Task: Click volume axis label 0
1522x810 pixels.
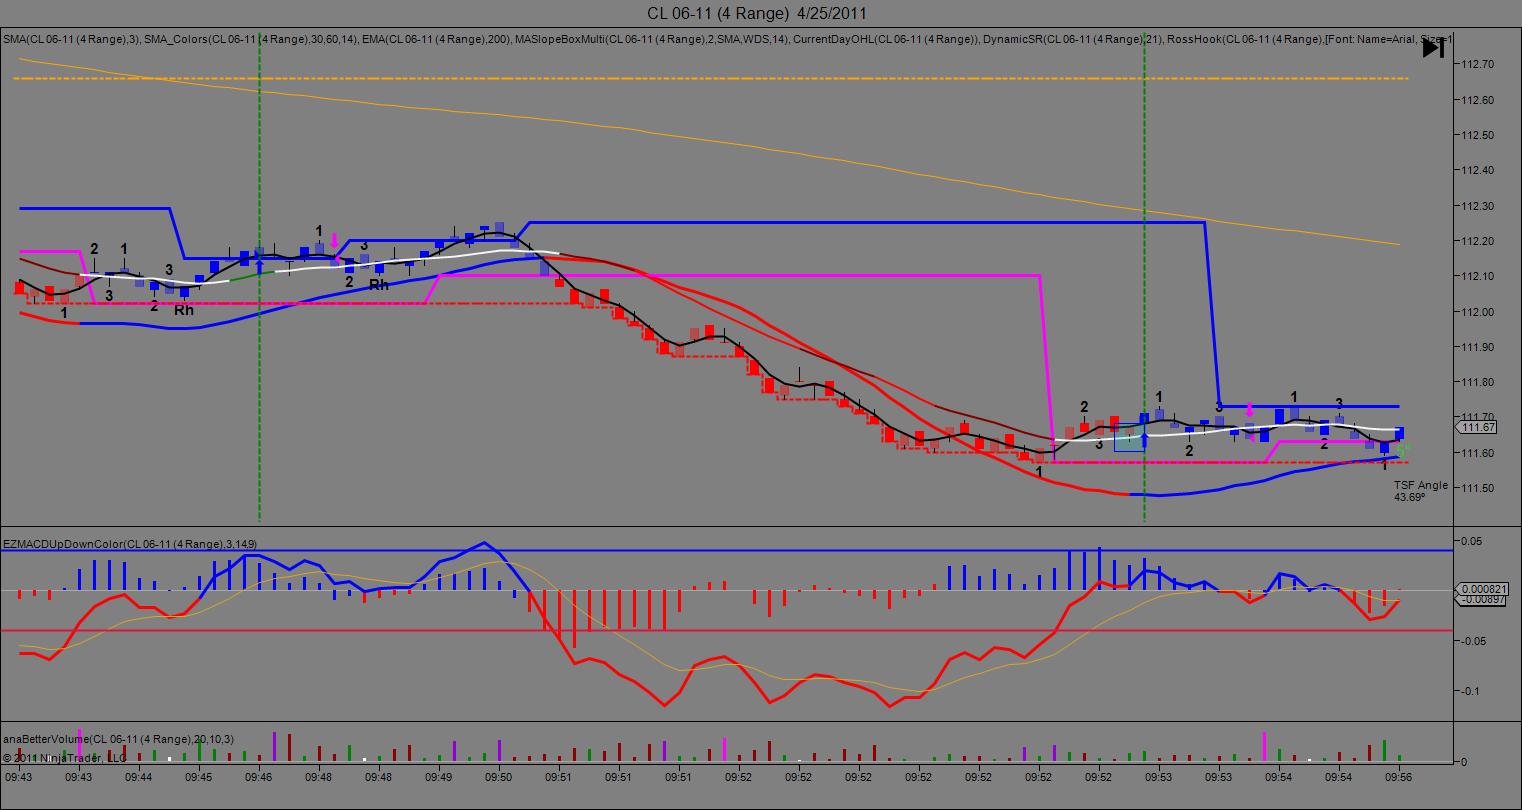Action: [1465, 761]
